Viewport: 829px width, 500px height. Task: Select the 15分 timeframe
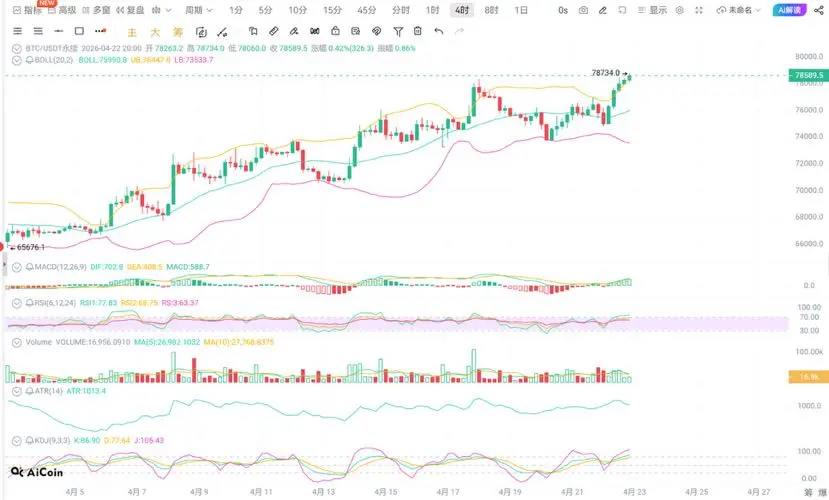[x=332, y=10]
